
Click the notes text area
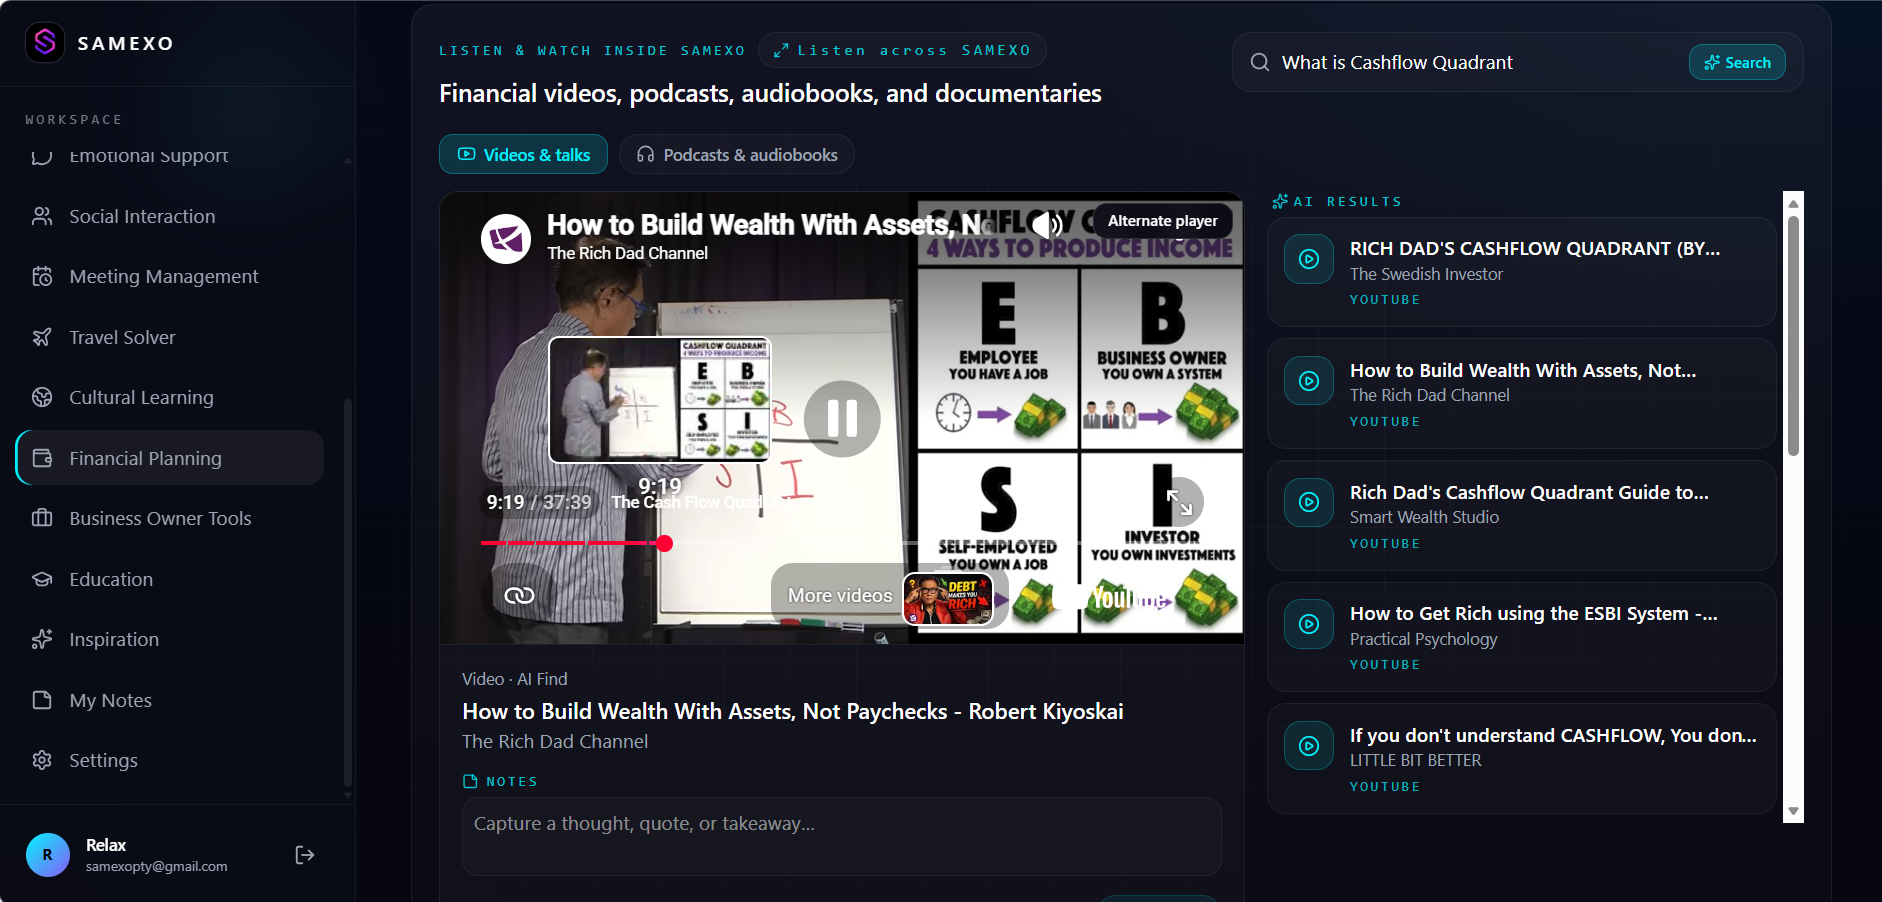point(841,836)
